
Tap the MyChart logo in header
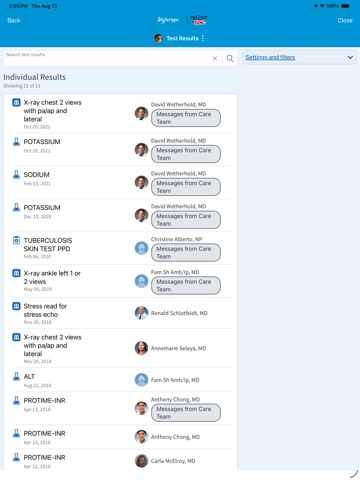pos(199,20)
